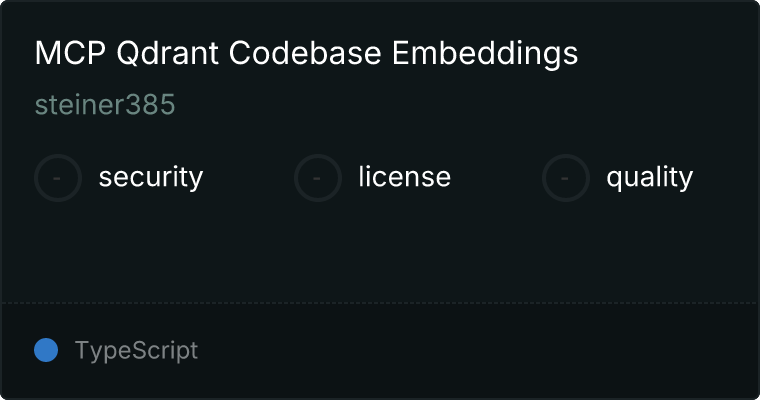Click the TypeScript language label

click(136, 351)
